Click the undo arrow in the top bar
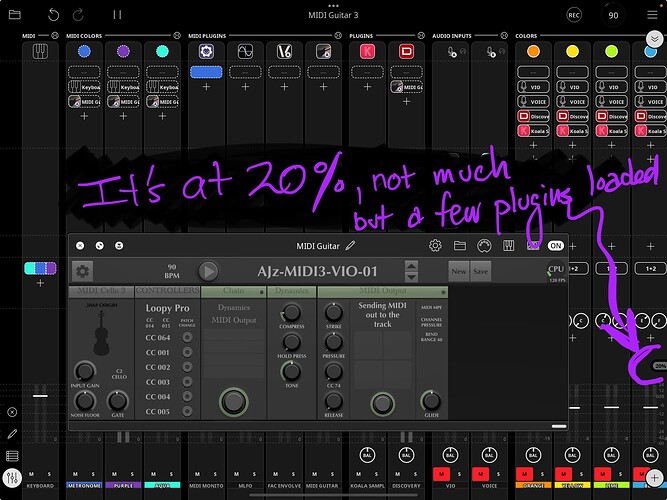Image resolution: width=667 pixels, height=500 pixels. 53,15
